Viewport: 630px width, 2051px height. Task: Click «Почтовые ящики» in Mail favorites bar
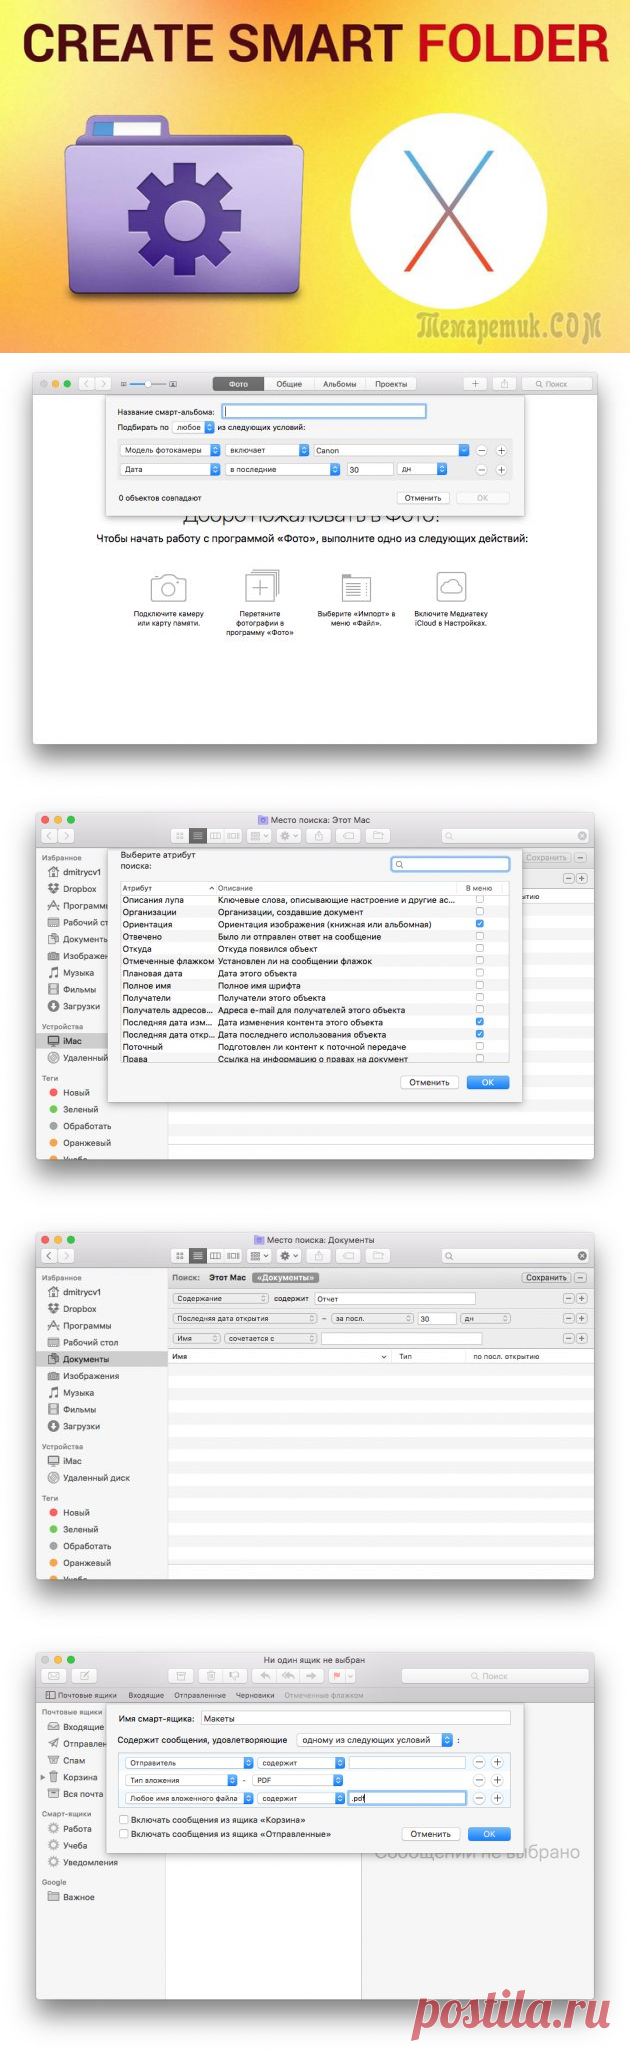click(82, 1696)
